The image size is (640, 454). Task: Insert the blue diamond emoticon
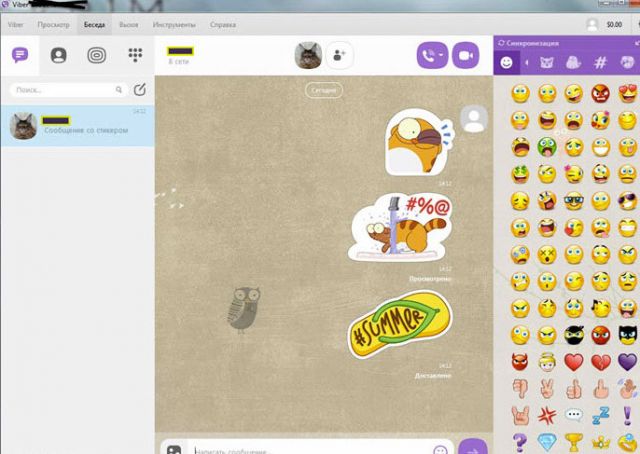pos(547,442)
